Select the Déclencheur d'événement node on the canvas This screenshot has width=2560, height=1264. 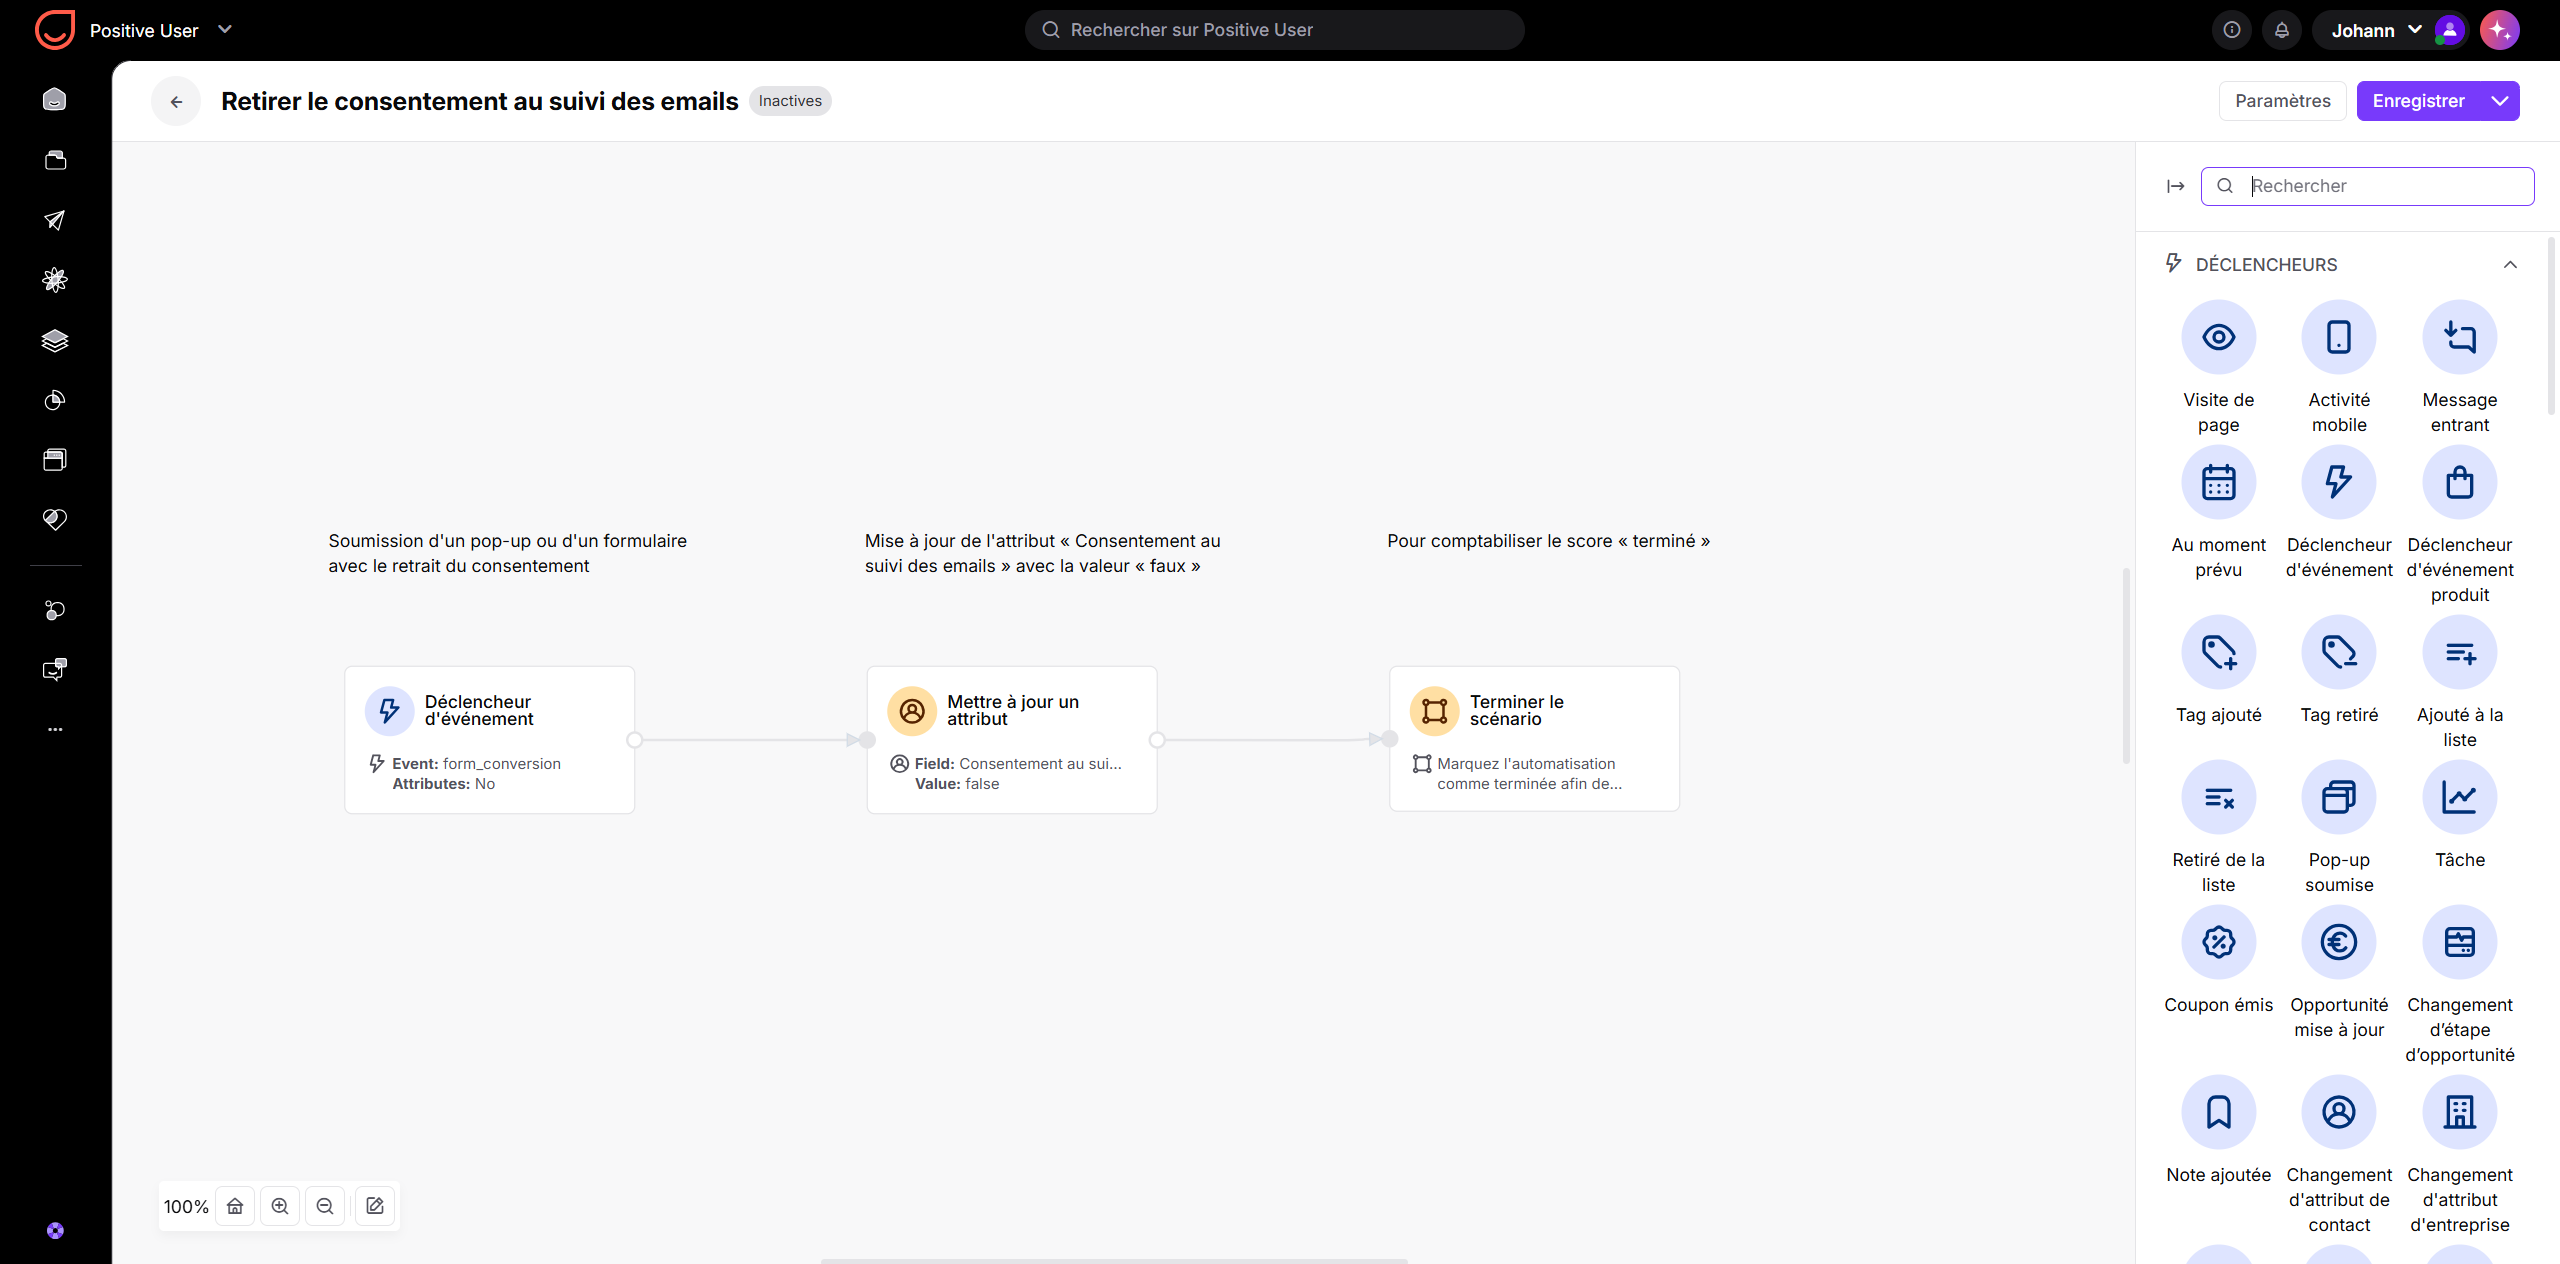pos(490,740)
